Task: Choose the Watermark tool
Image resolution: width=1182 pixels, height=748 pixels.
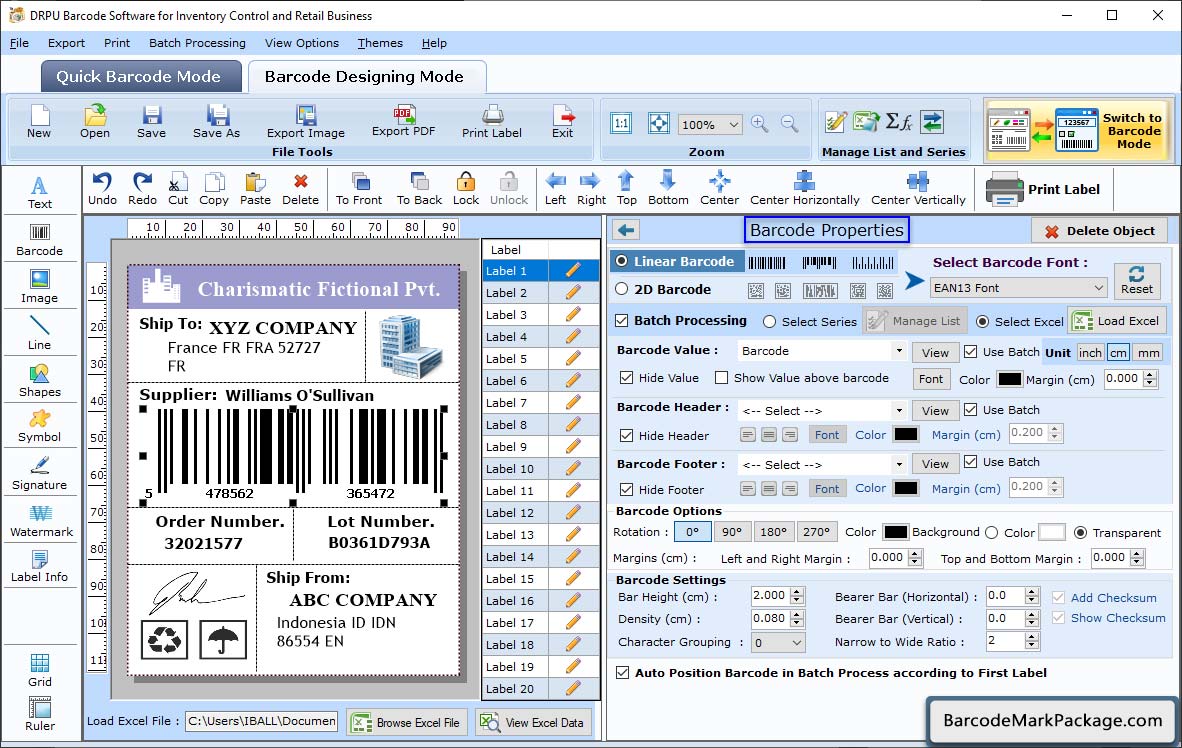Action: (41, 521)
